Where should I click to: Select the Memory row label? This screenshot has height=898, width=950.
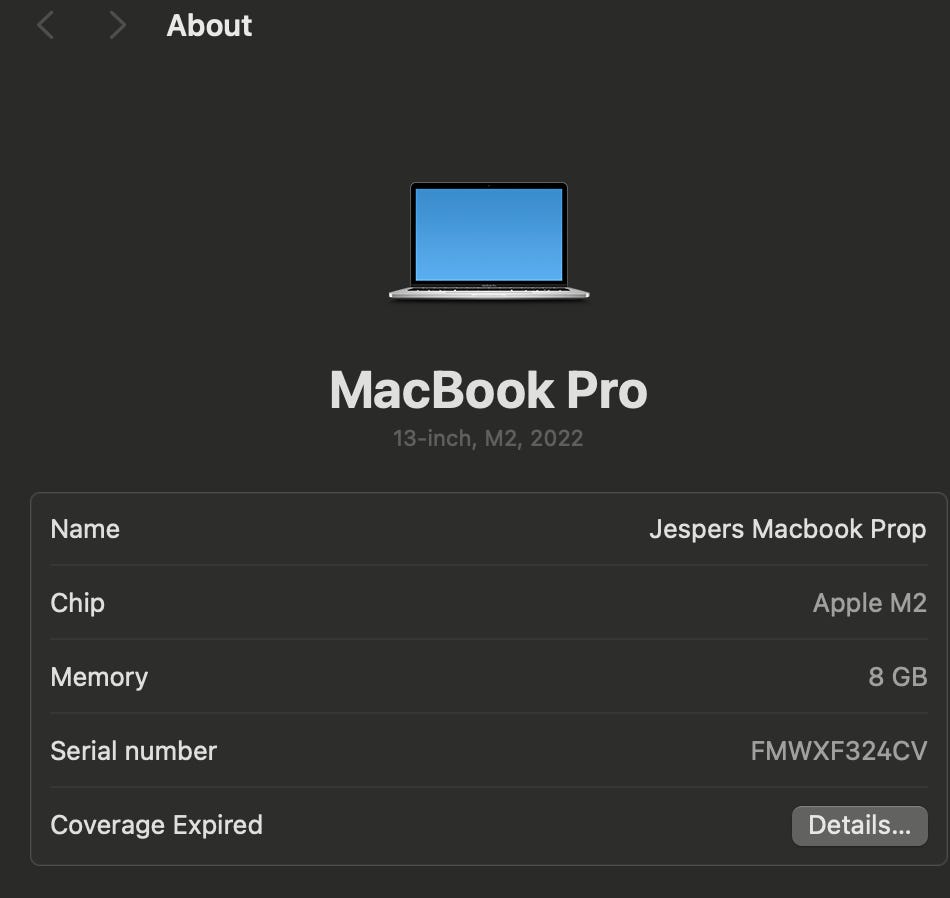click(x=99, y=677)
